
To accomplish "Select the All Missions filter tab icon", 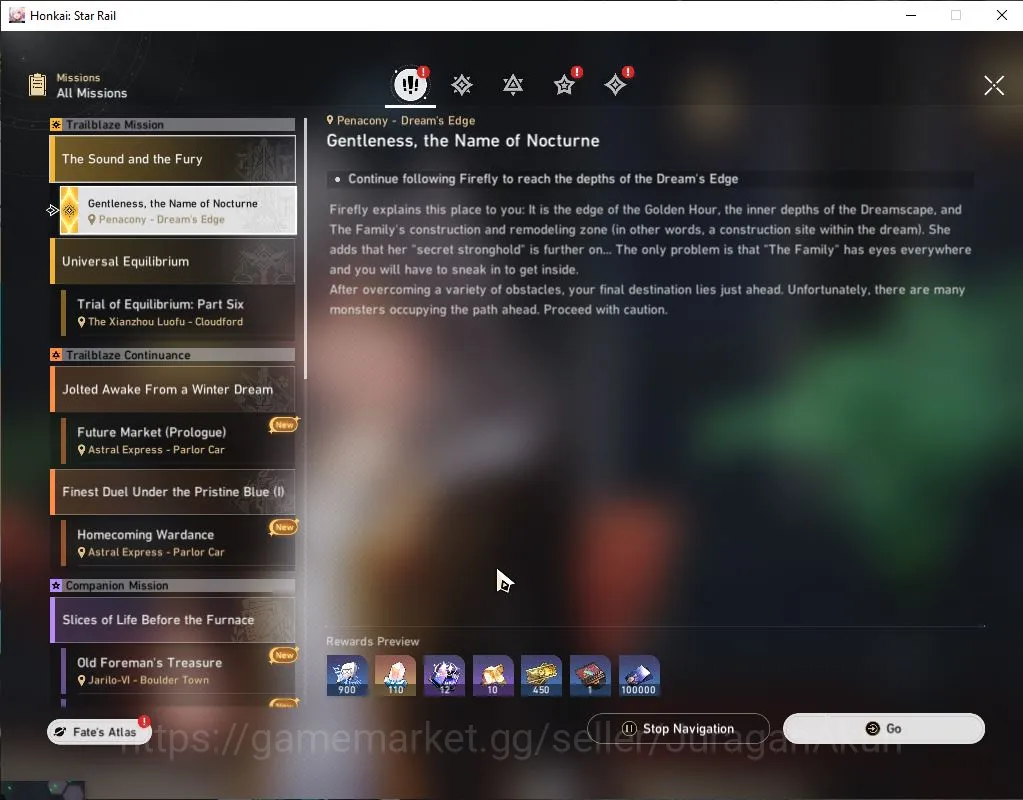I will (410, 84).
